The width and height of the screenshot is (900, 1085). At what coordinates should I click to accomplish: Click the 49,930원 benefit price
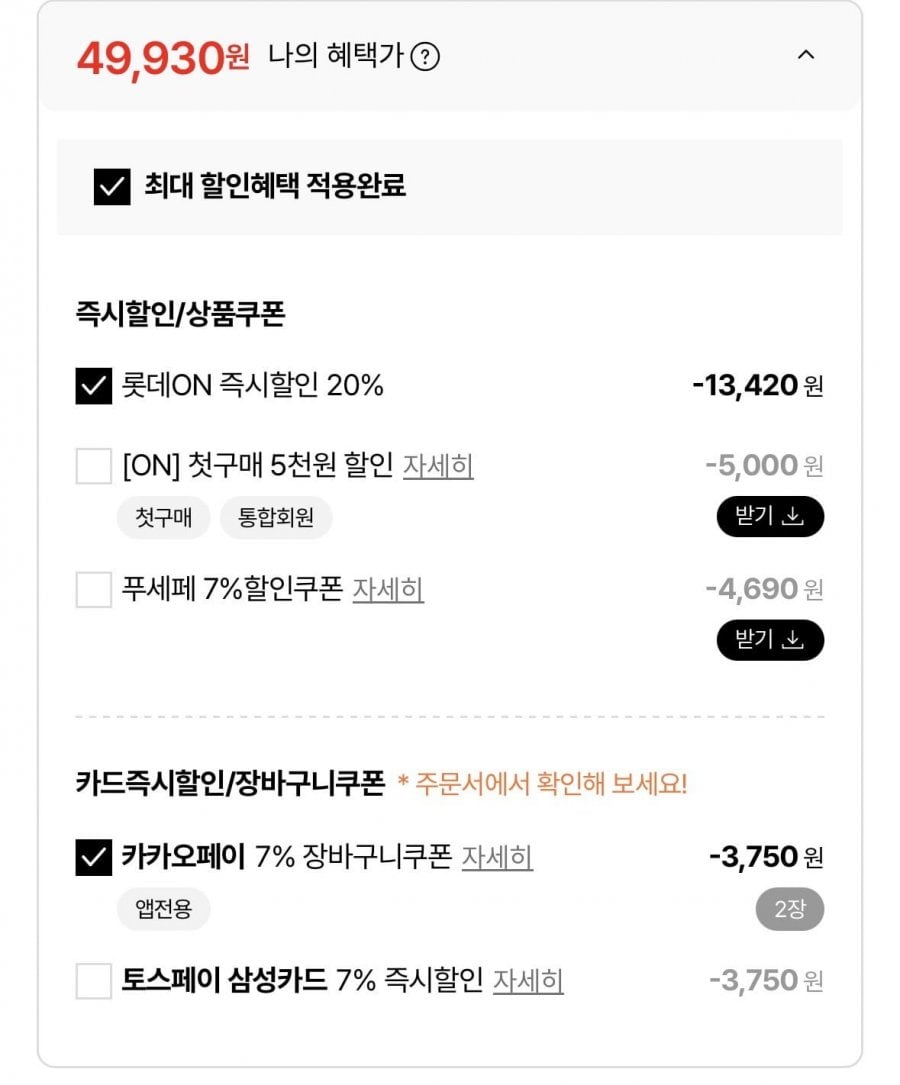point(163,58)
